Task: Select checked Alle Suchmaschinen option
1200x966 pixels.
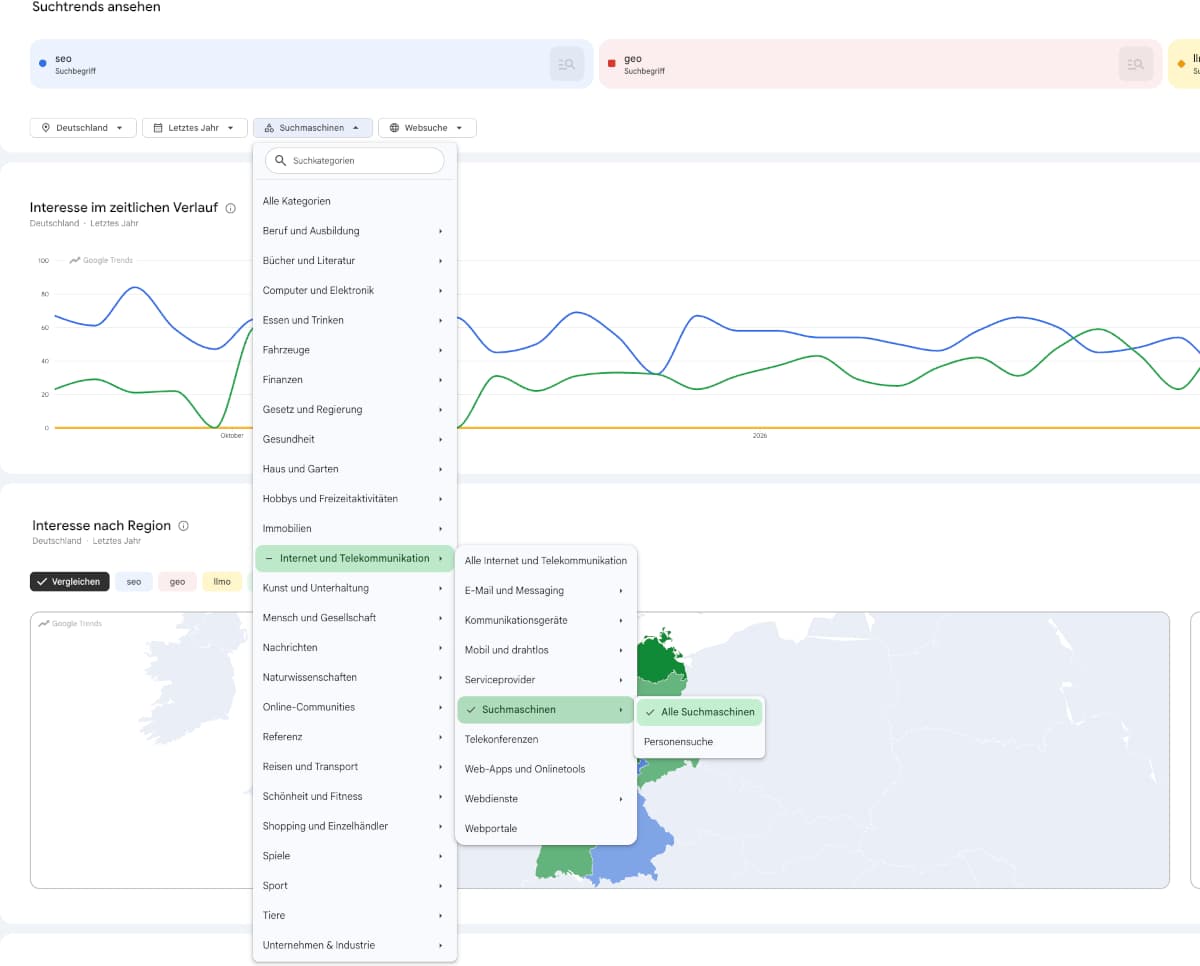Action: pos(700,712)
